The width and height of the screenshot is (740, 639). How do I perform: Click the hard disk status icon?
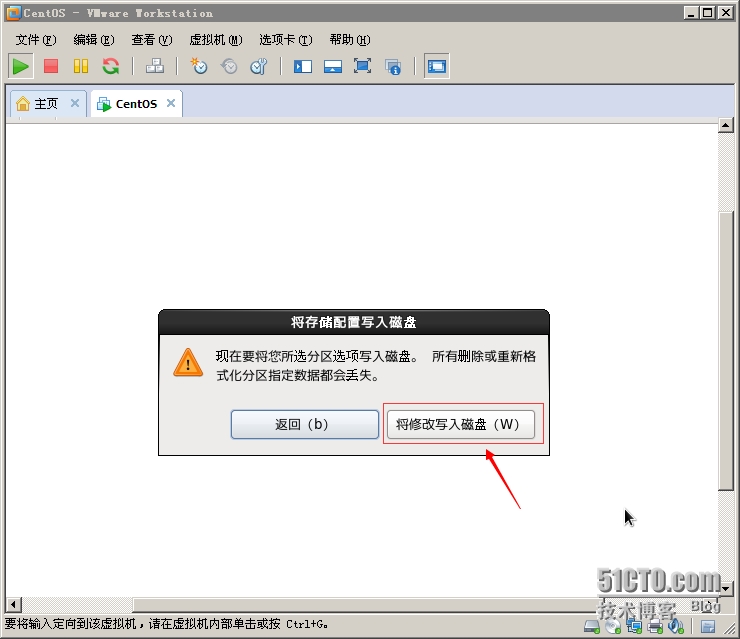pos(592,627)
